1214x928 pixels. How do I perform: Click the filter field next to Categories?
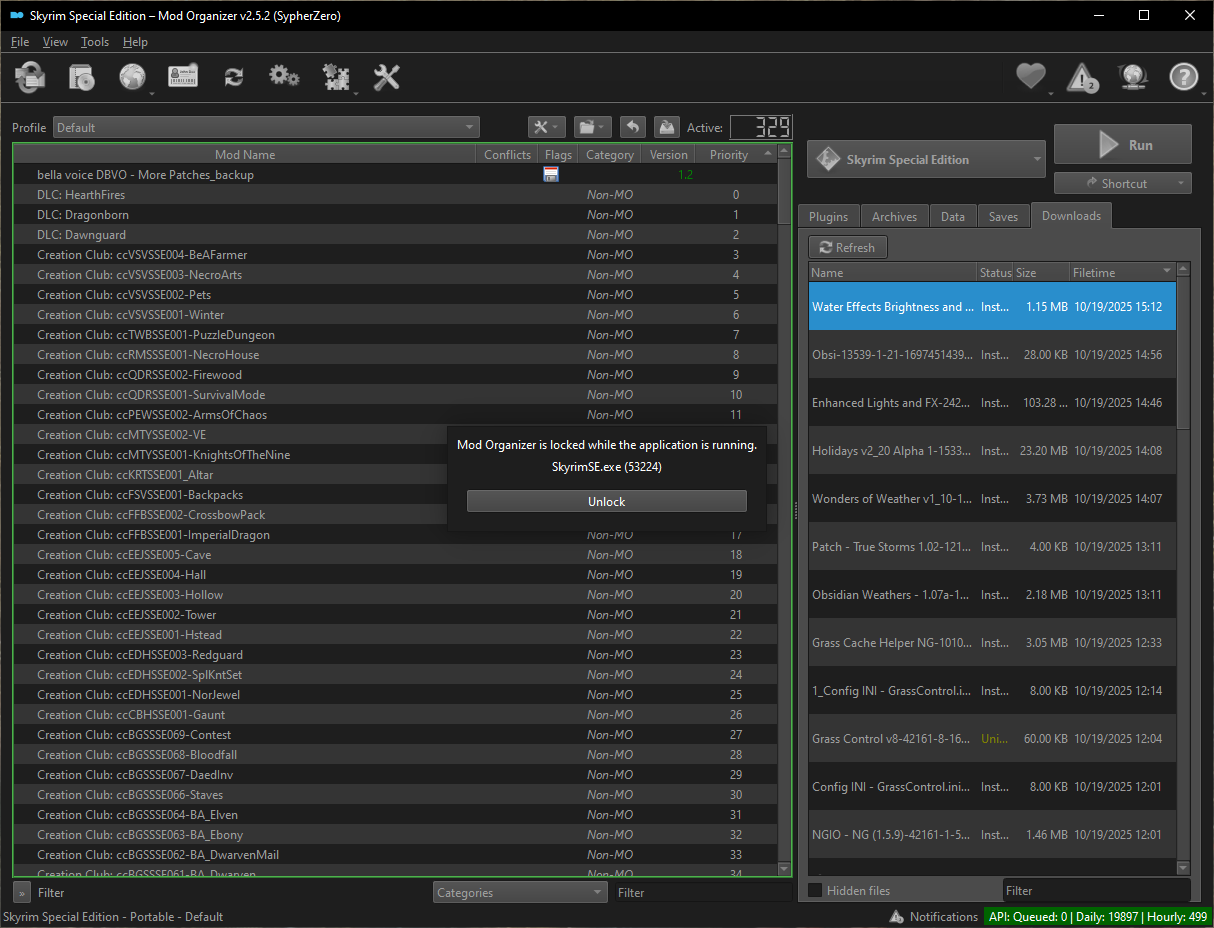[703, 892]
